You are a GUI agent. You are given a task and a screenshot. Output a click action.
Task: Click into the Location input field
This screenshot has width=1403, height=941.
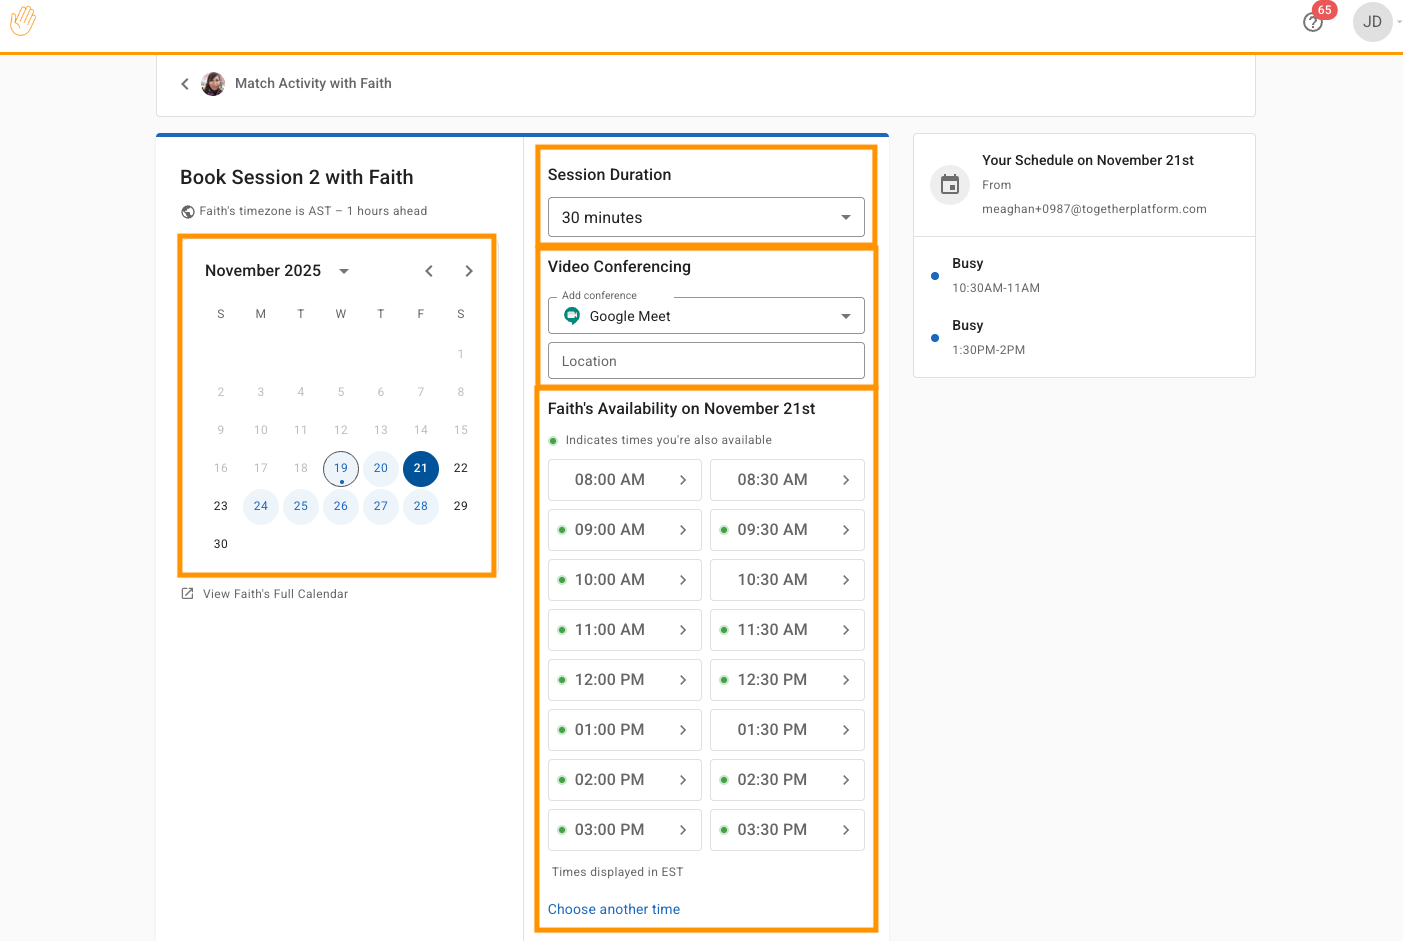[x=706, y=361]
